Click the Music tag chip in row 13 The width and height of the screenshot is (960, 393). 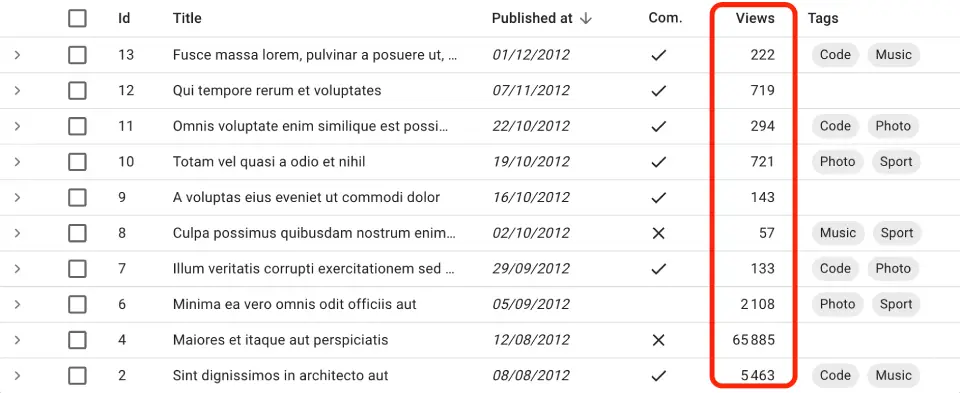click(x=893, y=55)
